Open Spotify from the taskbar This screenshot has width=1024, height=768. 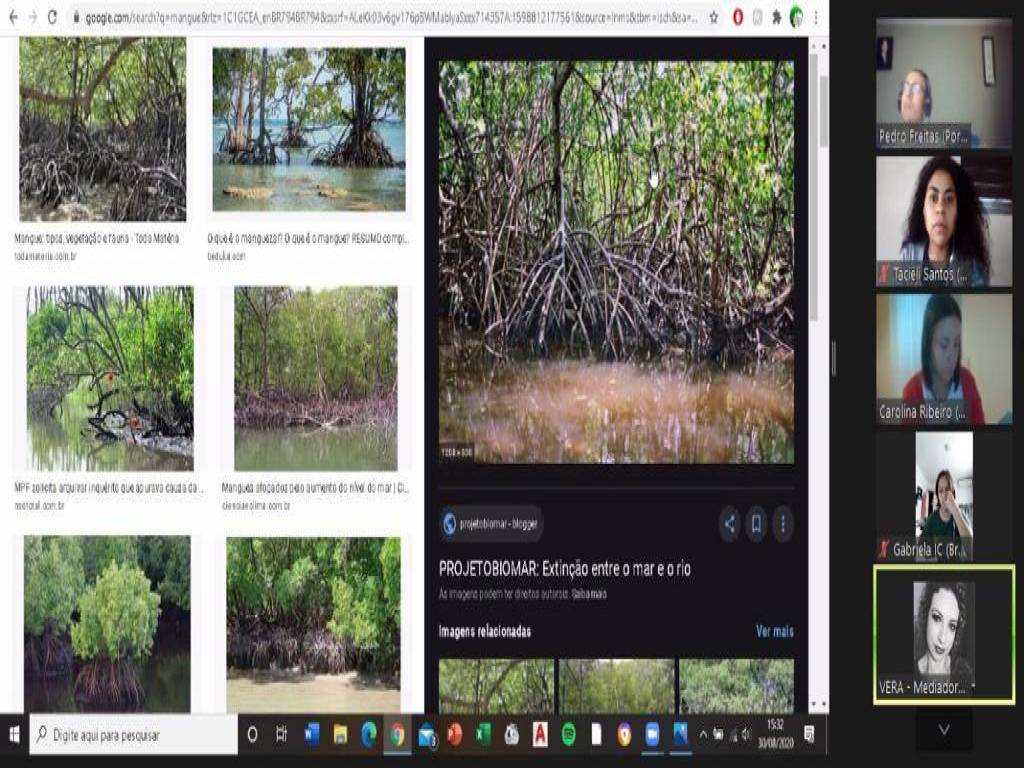point(568,735)
